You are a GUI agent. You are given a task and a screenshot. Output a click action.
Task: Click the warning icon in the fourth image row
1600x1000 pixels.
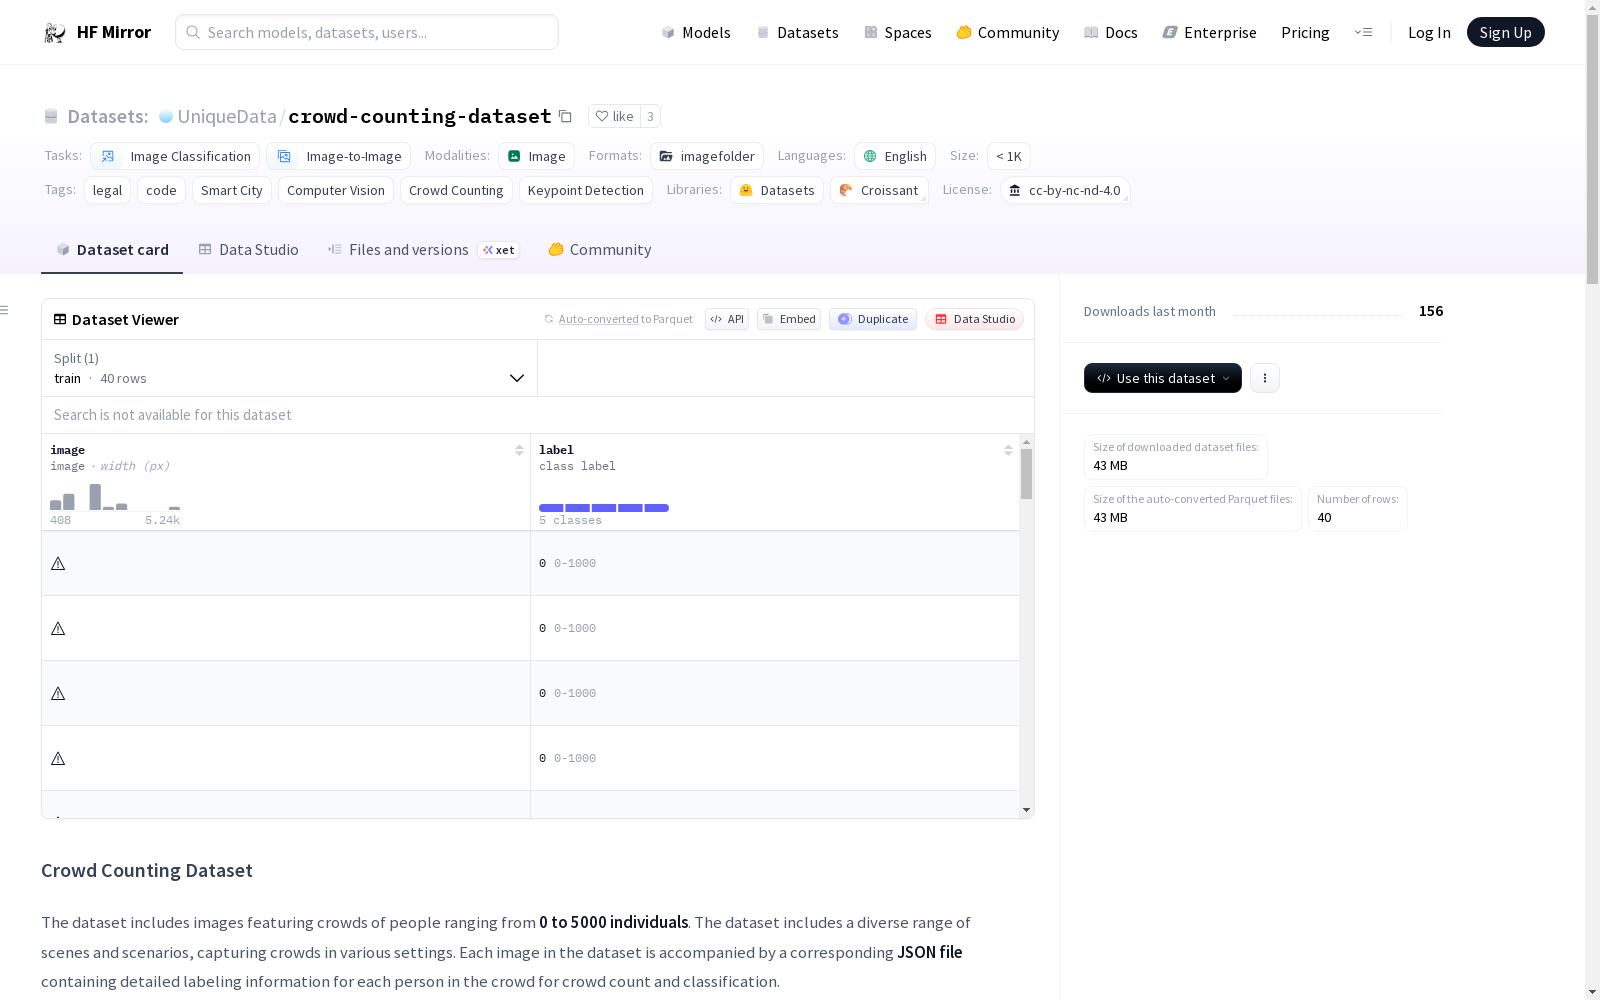pyautogui.click(x=58, y=759)
